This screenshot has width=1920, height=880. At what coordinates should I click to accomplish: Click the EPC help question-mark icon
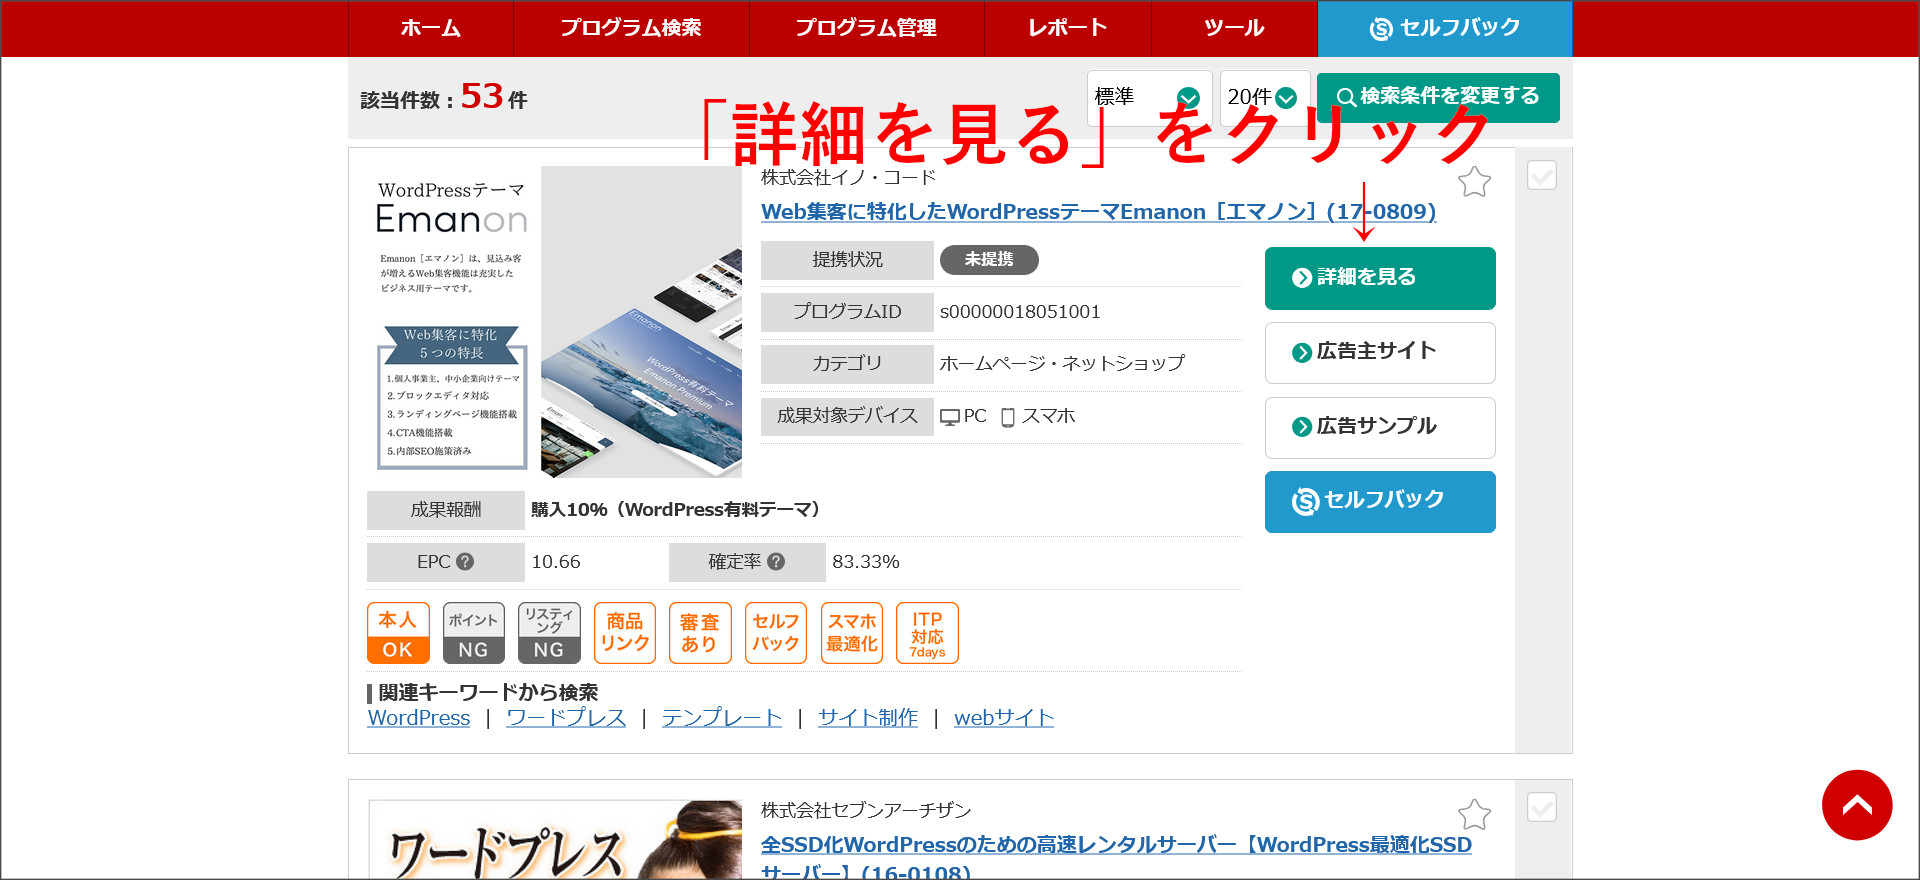pos(465,562)
